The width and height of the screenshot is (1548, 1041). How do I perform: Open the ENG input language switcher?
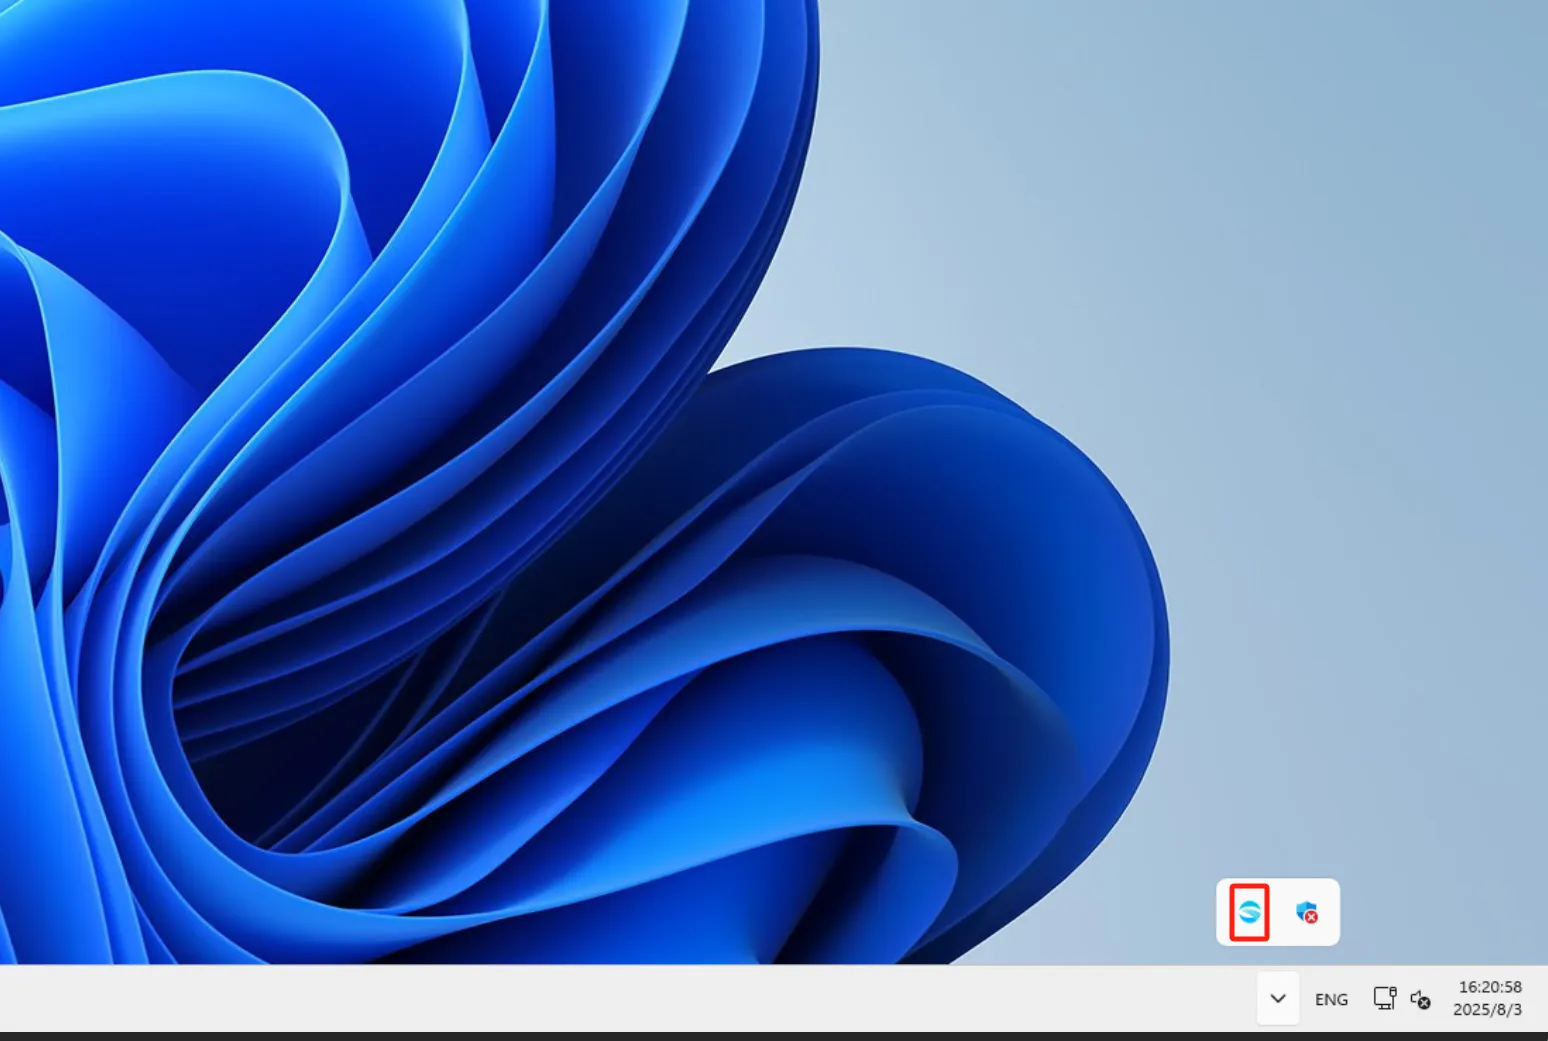coord(1331,999)
